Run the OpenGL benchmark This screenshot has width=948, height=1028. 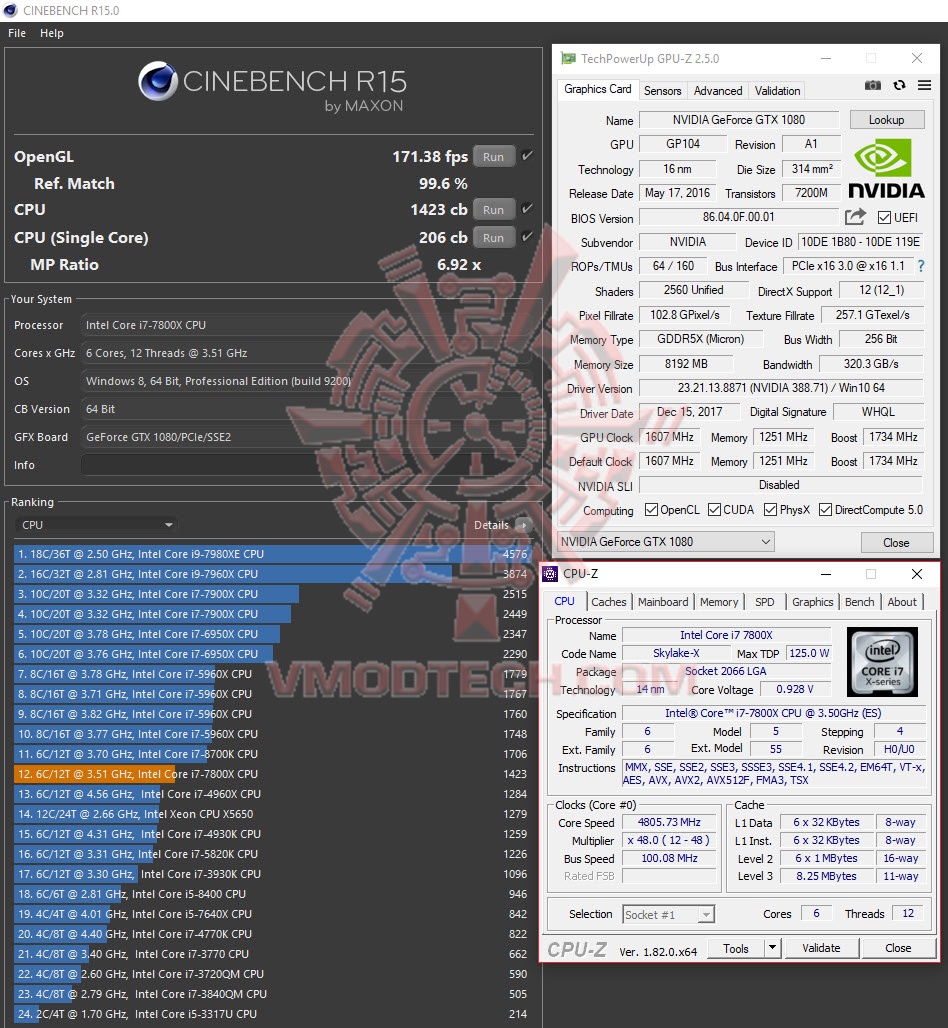(493, 157)
